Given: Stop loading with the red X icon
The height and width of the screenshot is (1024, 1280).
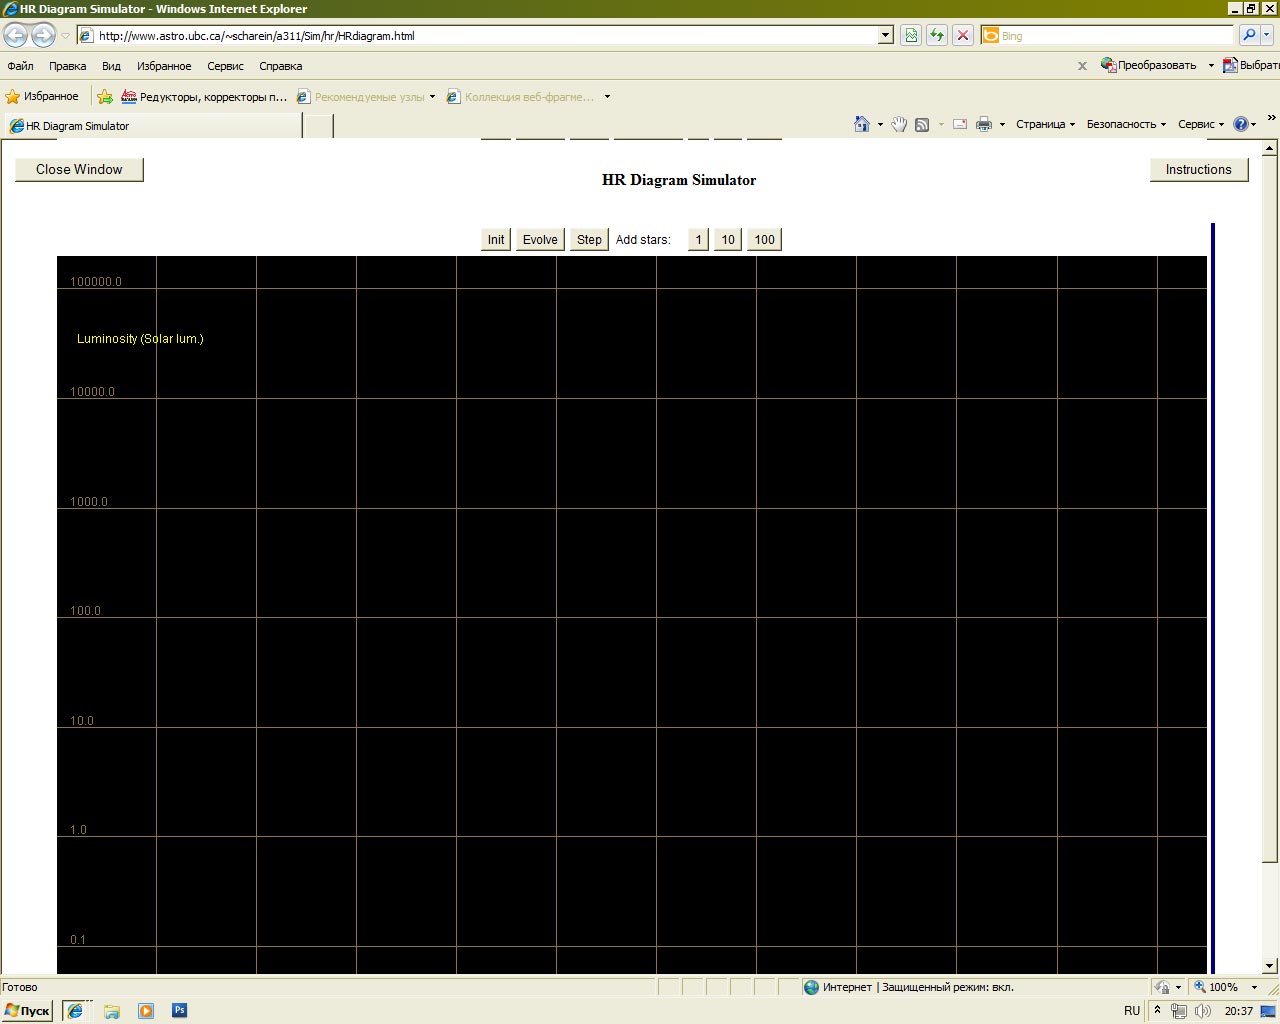Looking at the screenshot, I should [963, 36].
